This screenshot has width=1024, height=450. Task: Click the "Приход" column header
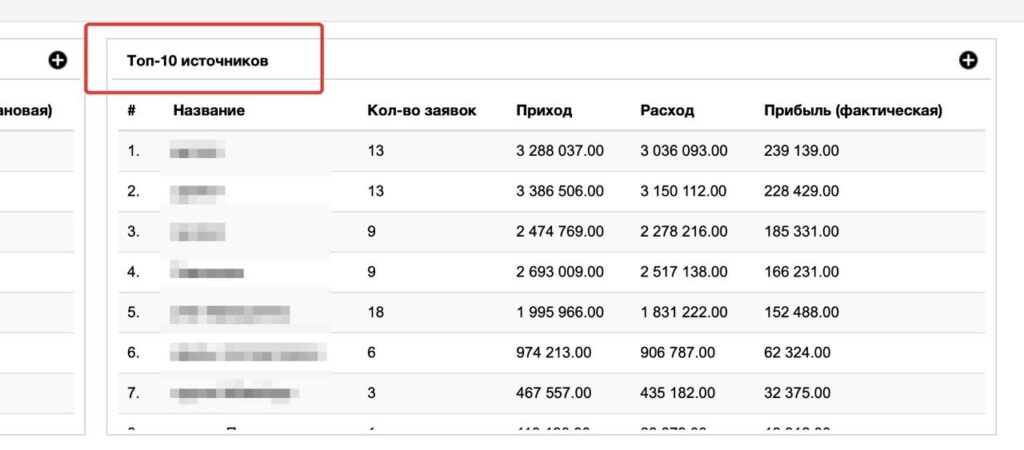[544, 111]
